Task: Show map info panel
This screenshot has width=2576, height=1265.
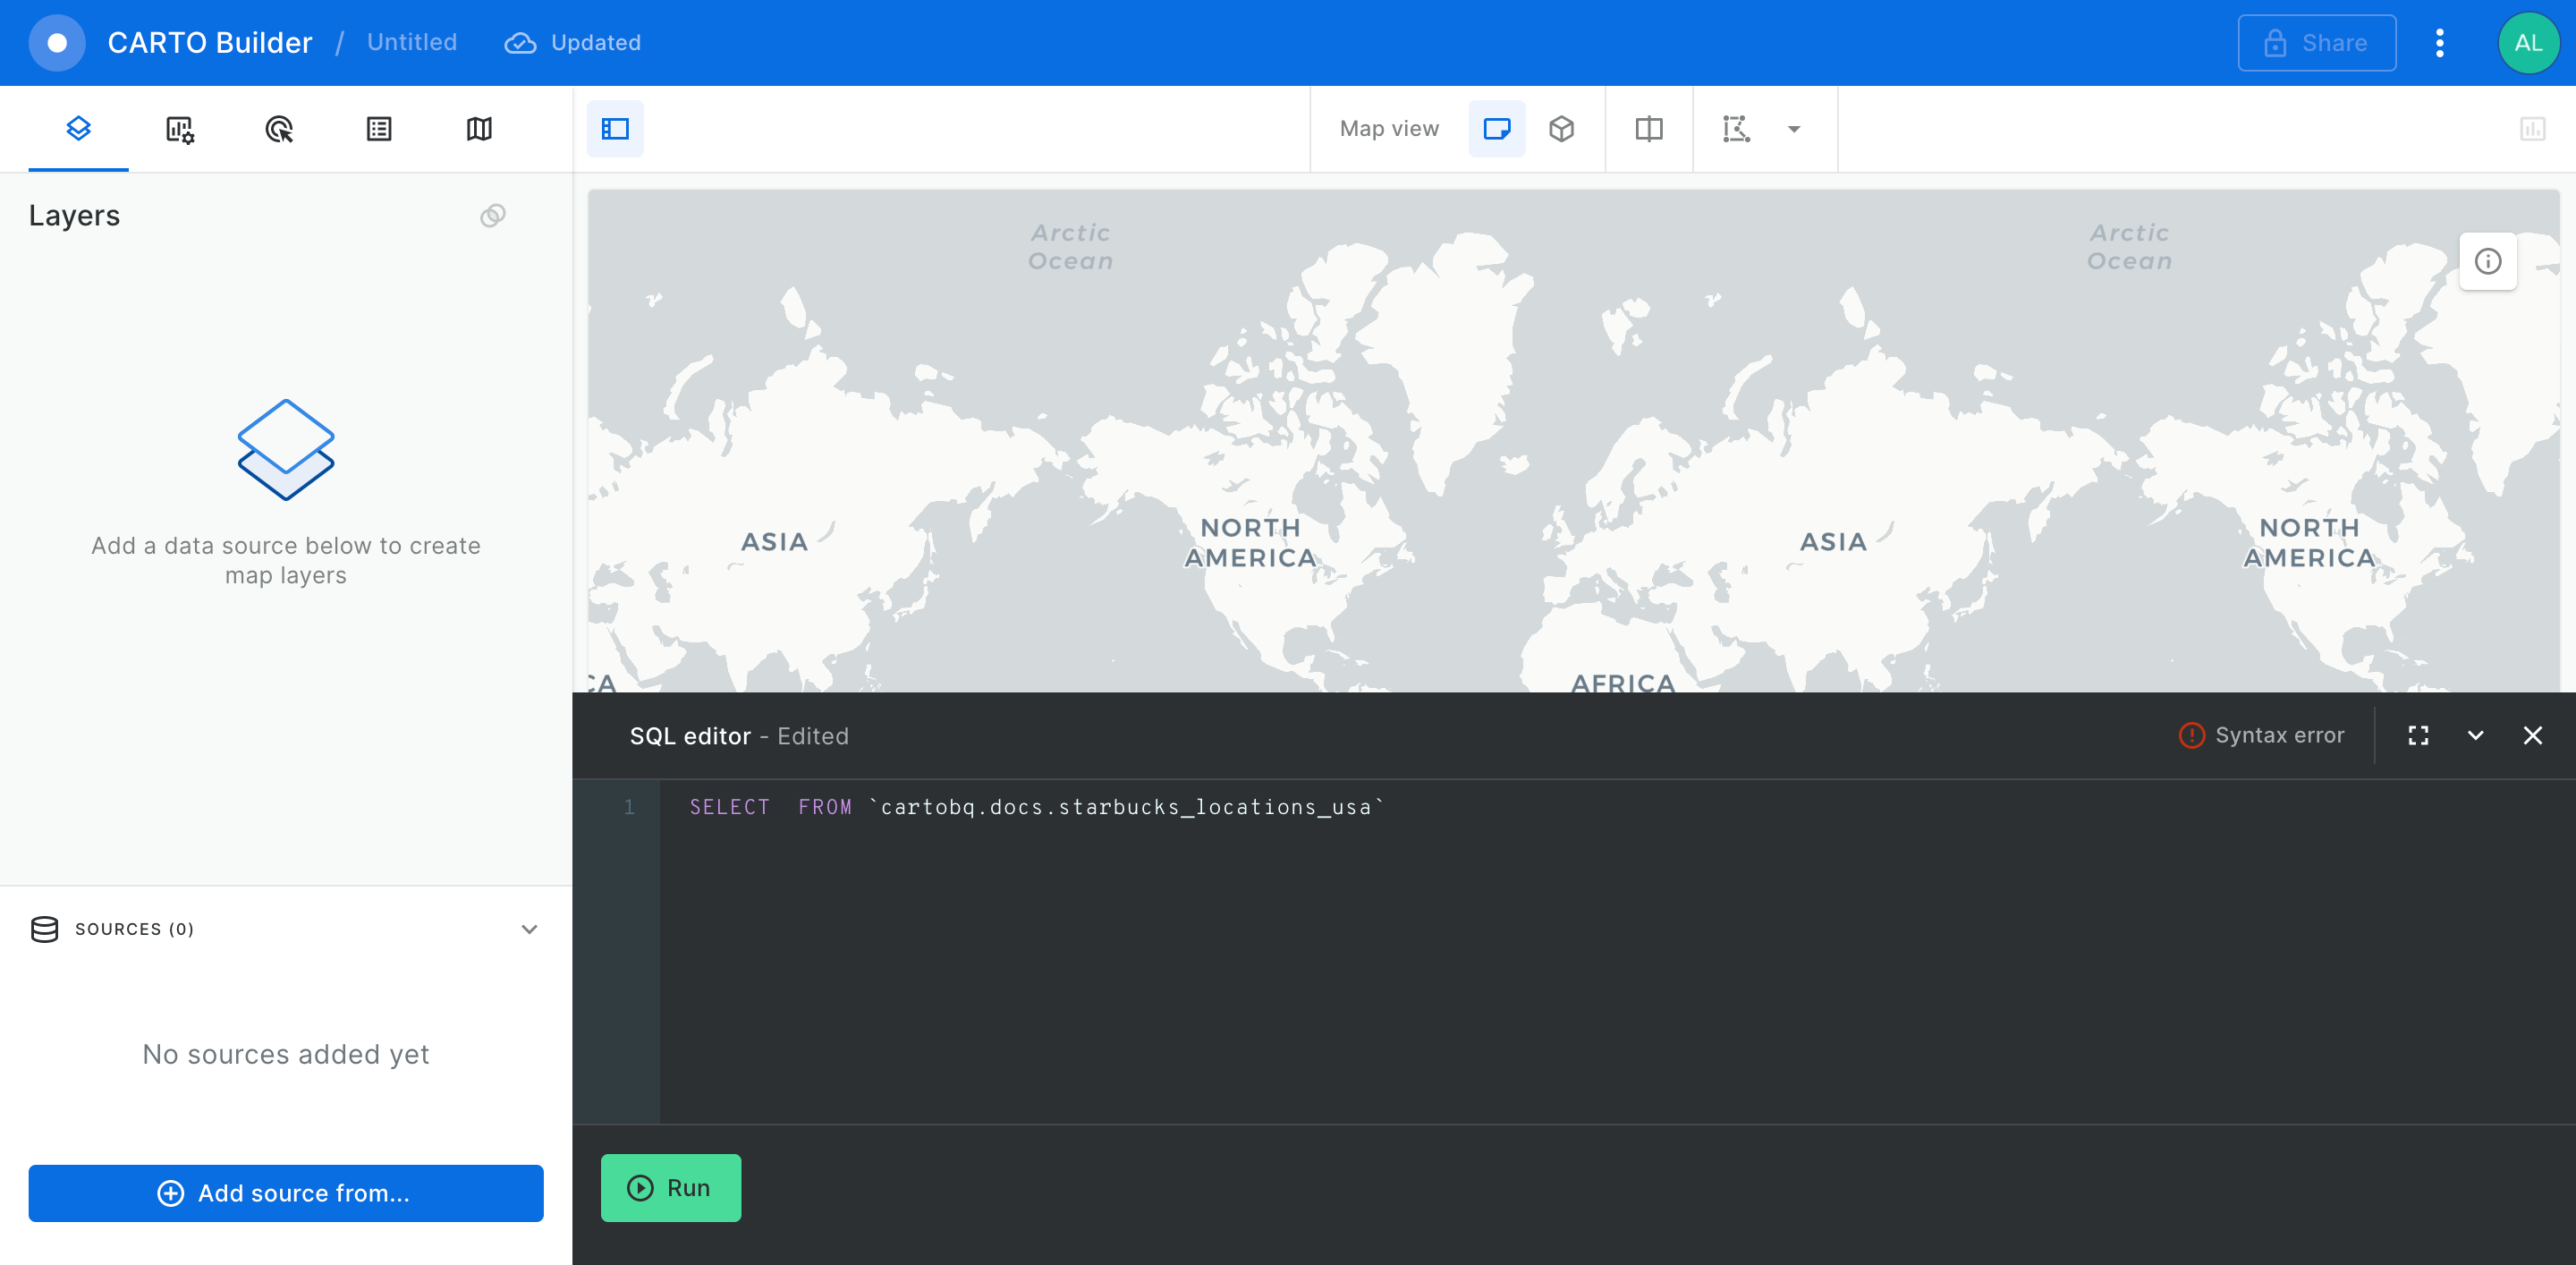Action: 2487,261
